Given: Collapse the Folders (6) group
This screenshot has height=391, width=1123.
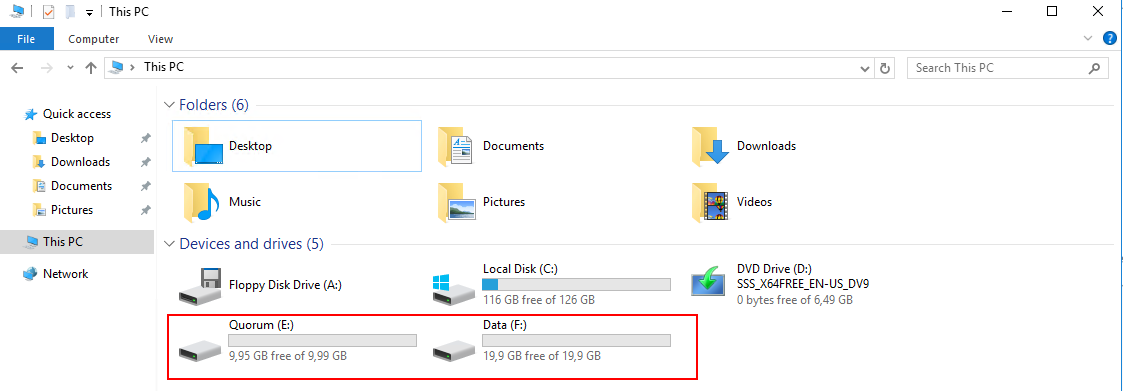Looking at the screenshot, I should tap(169, 105).
